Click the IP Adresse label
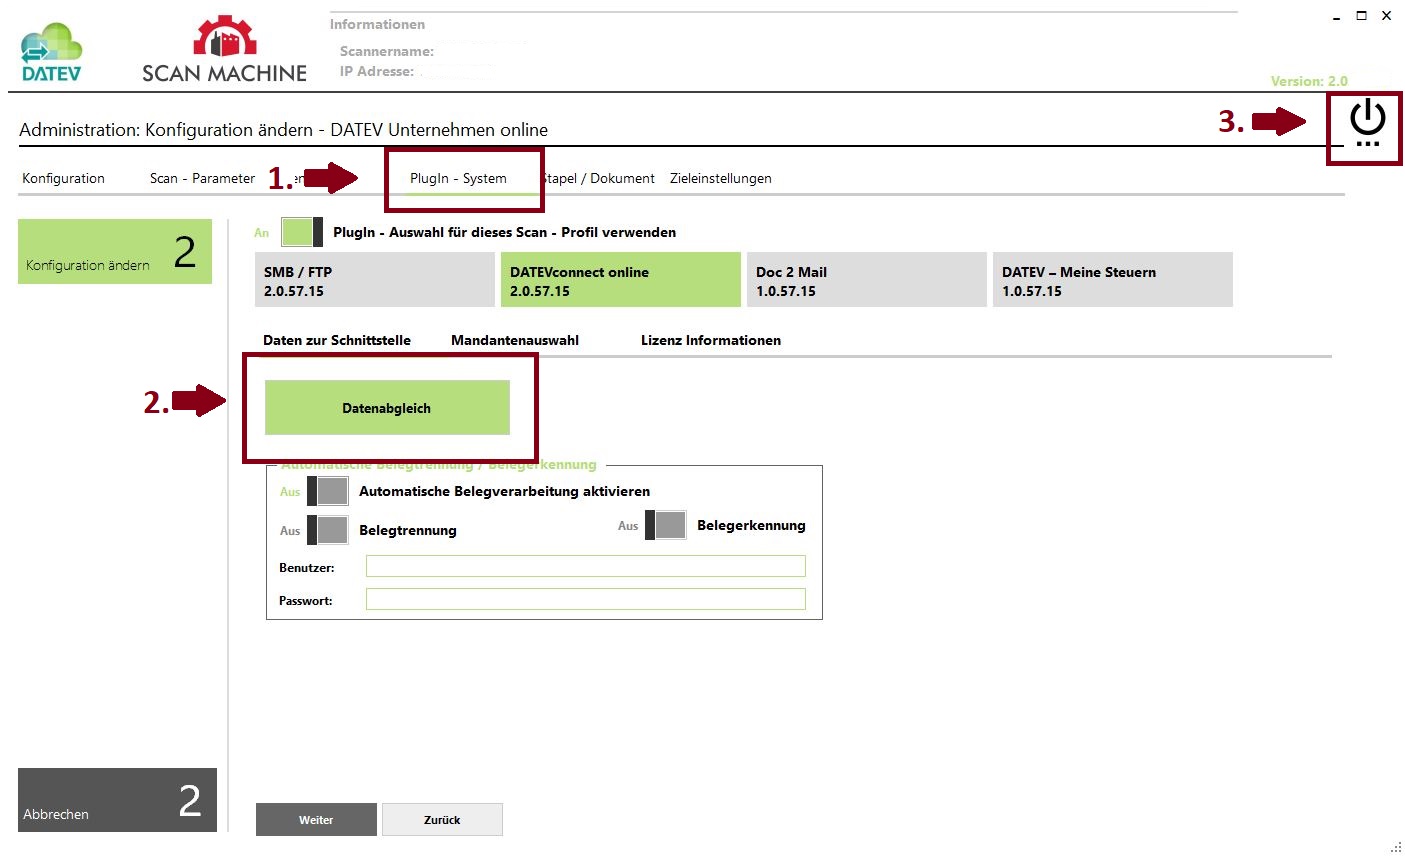 pyautogui.click(x=376, y=71)
